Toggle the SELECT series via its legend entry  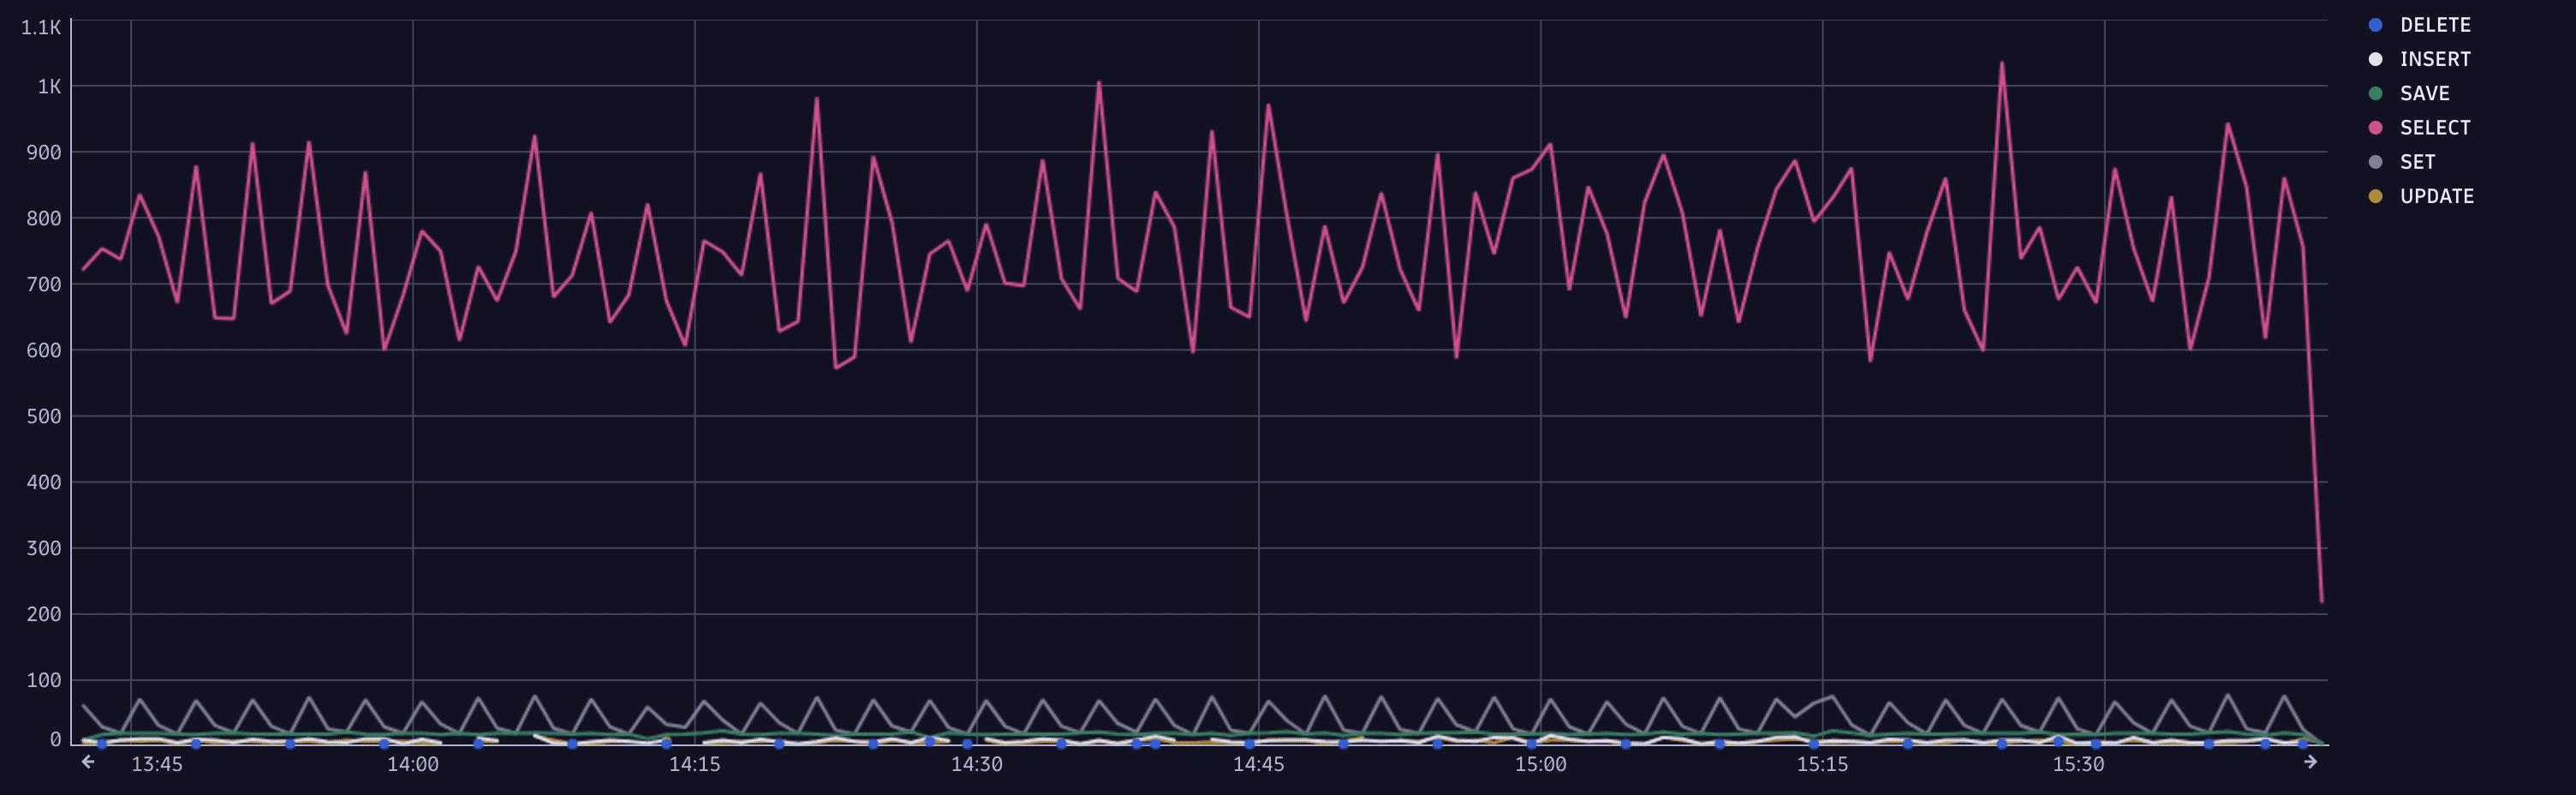click(2435, 127)
